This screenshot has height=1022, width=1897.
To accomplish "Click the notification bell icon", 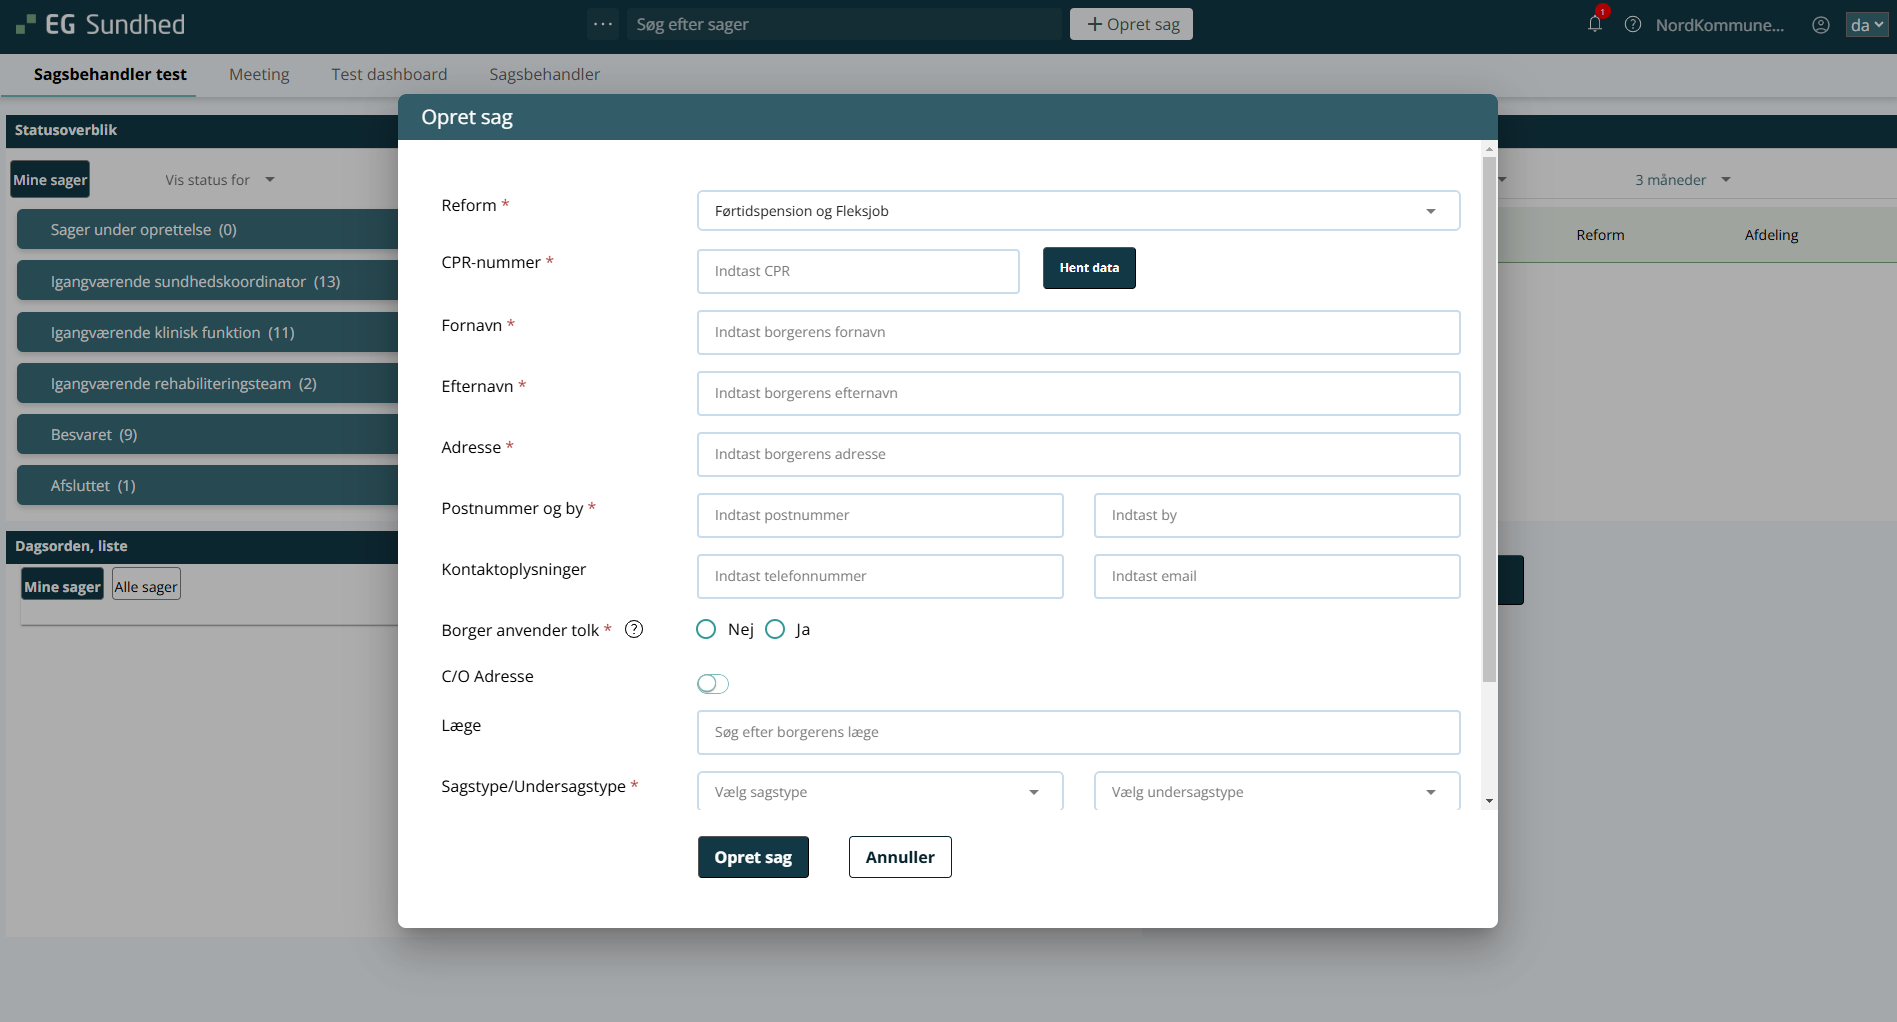I will [1594, 24].
